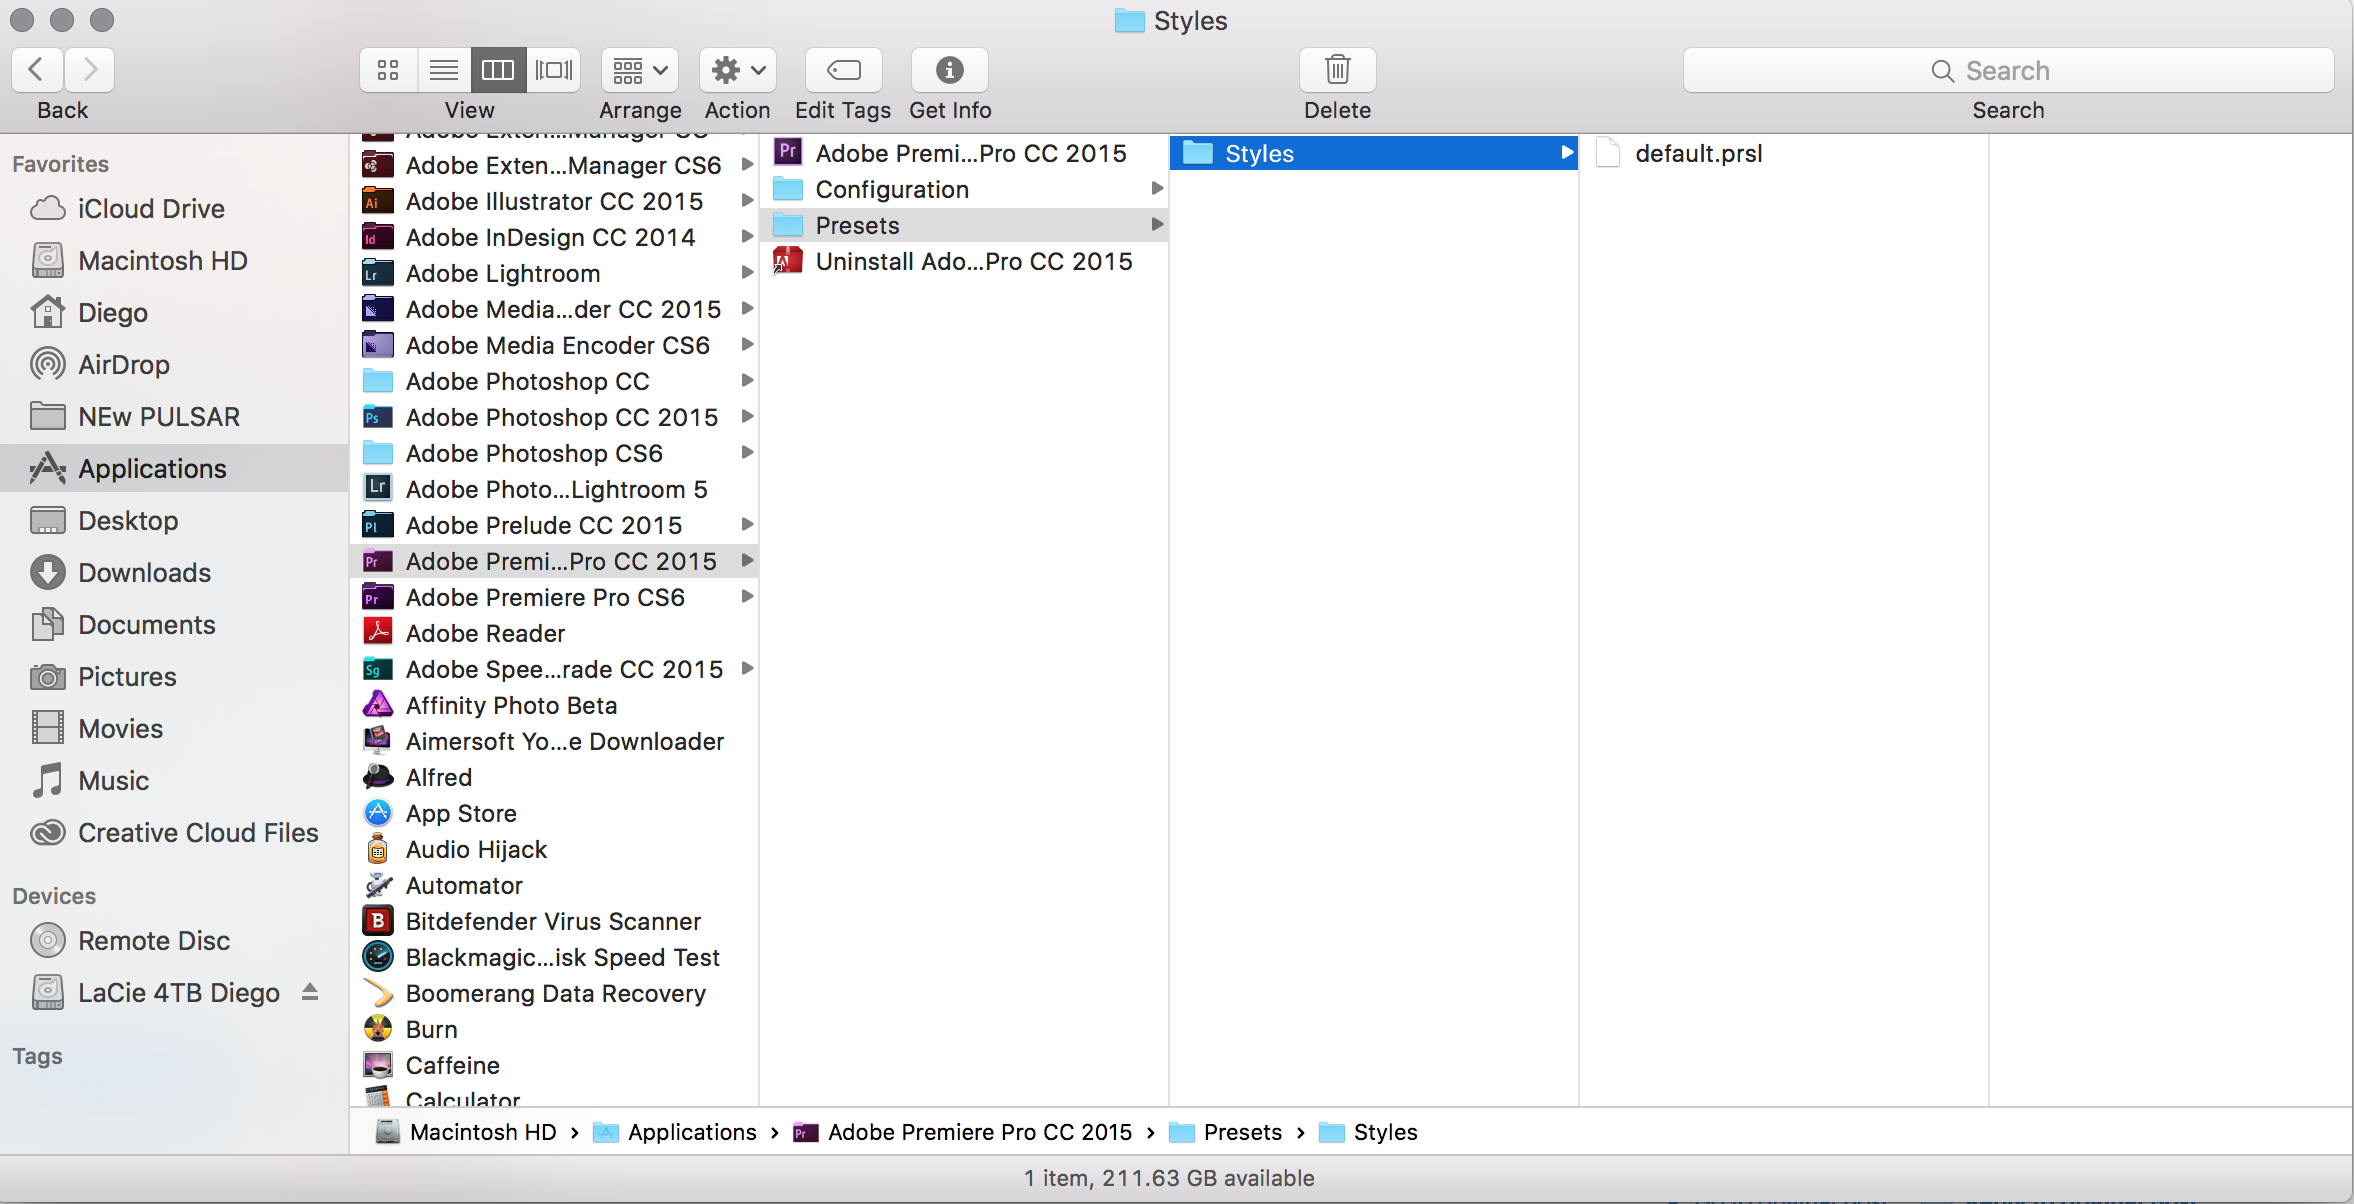
Task: Go back with the left arrow button
Action: [37, 70]
